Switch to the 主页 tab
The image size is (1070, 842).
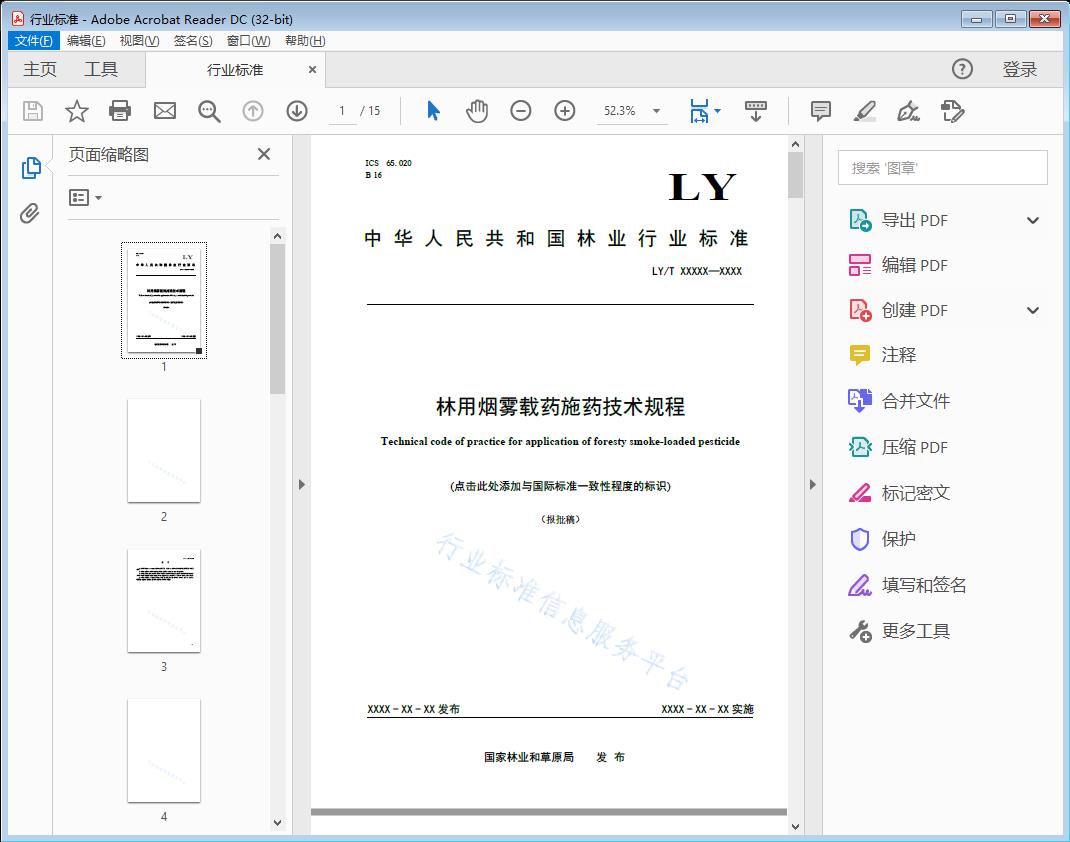pyautogui.click(x=40, y=69)
